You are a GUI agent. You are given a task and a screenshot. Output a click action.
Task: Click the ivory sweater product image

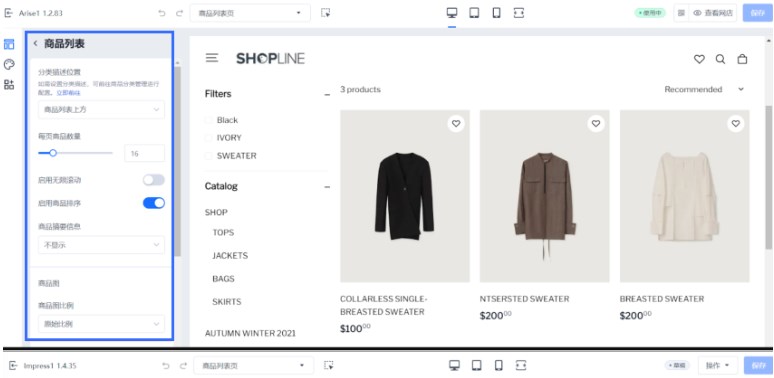pos(685,196)
